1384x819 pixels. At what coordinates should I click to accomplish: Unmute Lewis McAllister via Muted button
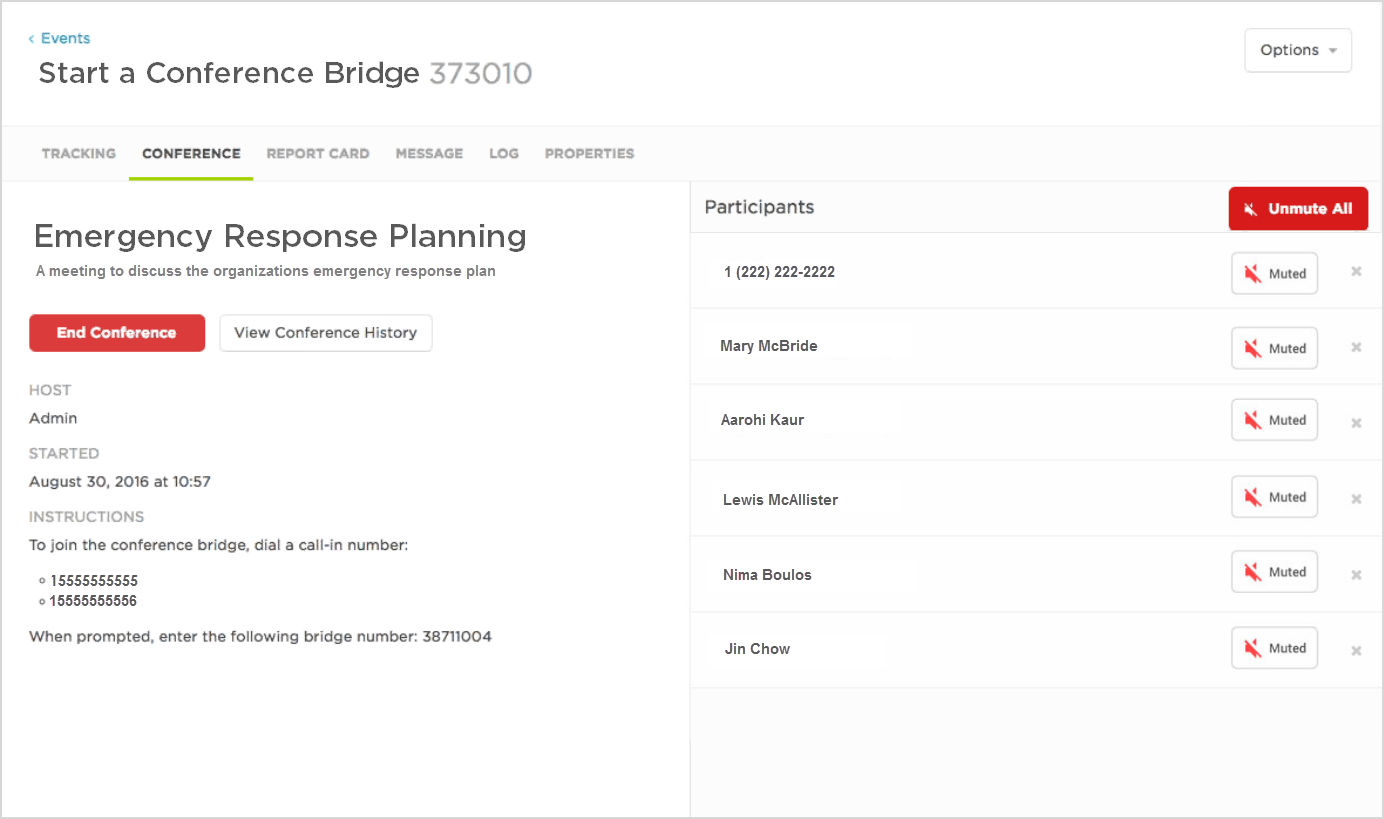1274,497
